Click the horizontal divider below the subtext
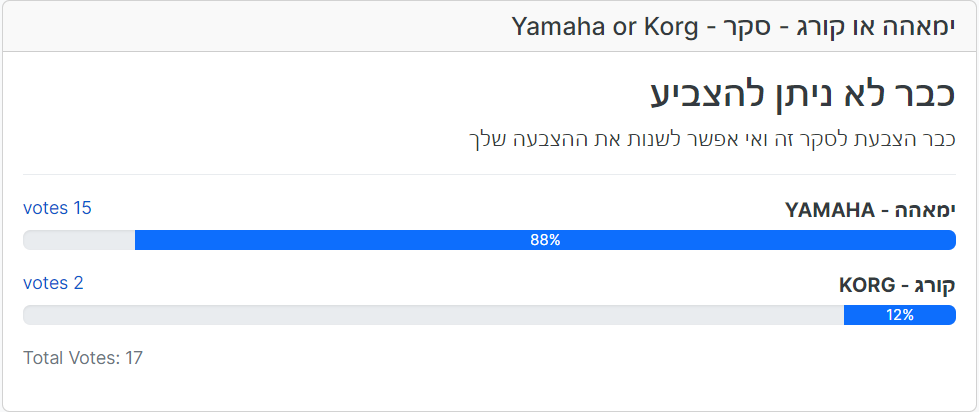Screen dimensions: 979x412 [490, 174]
